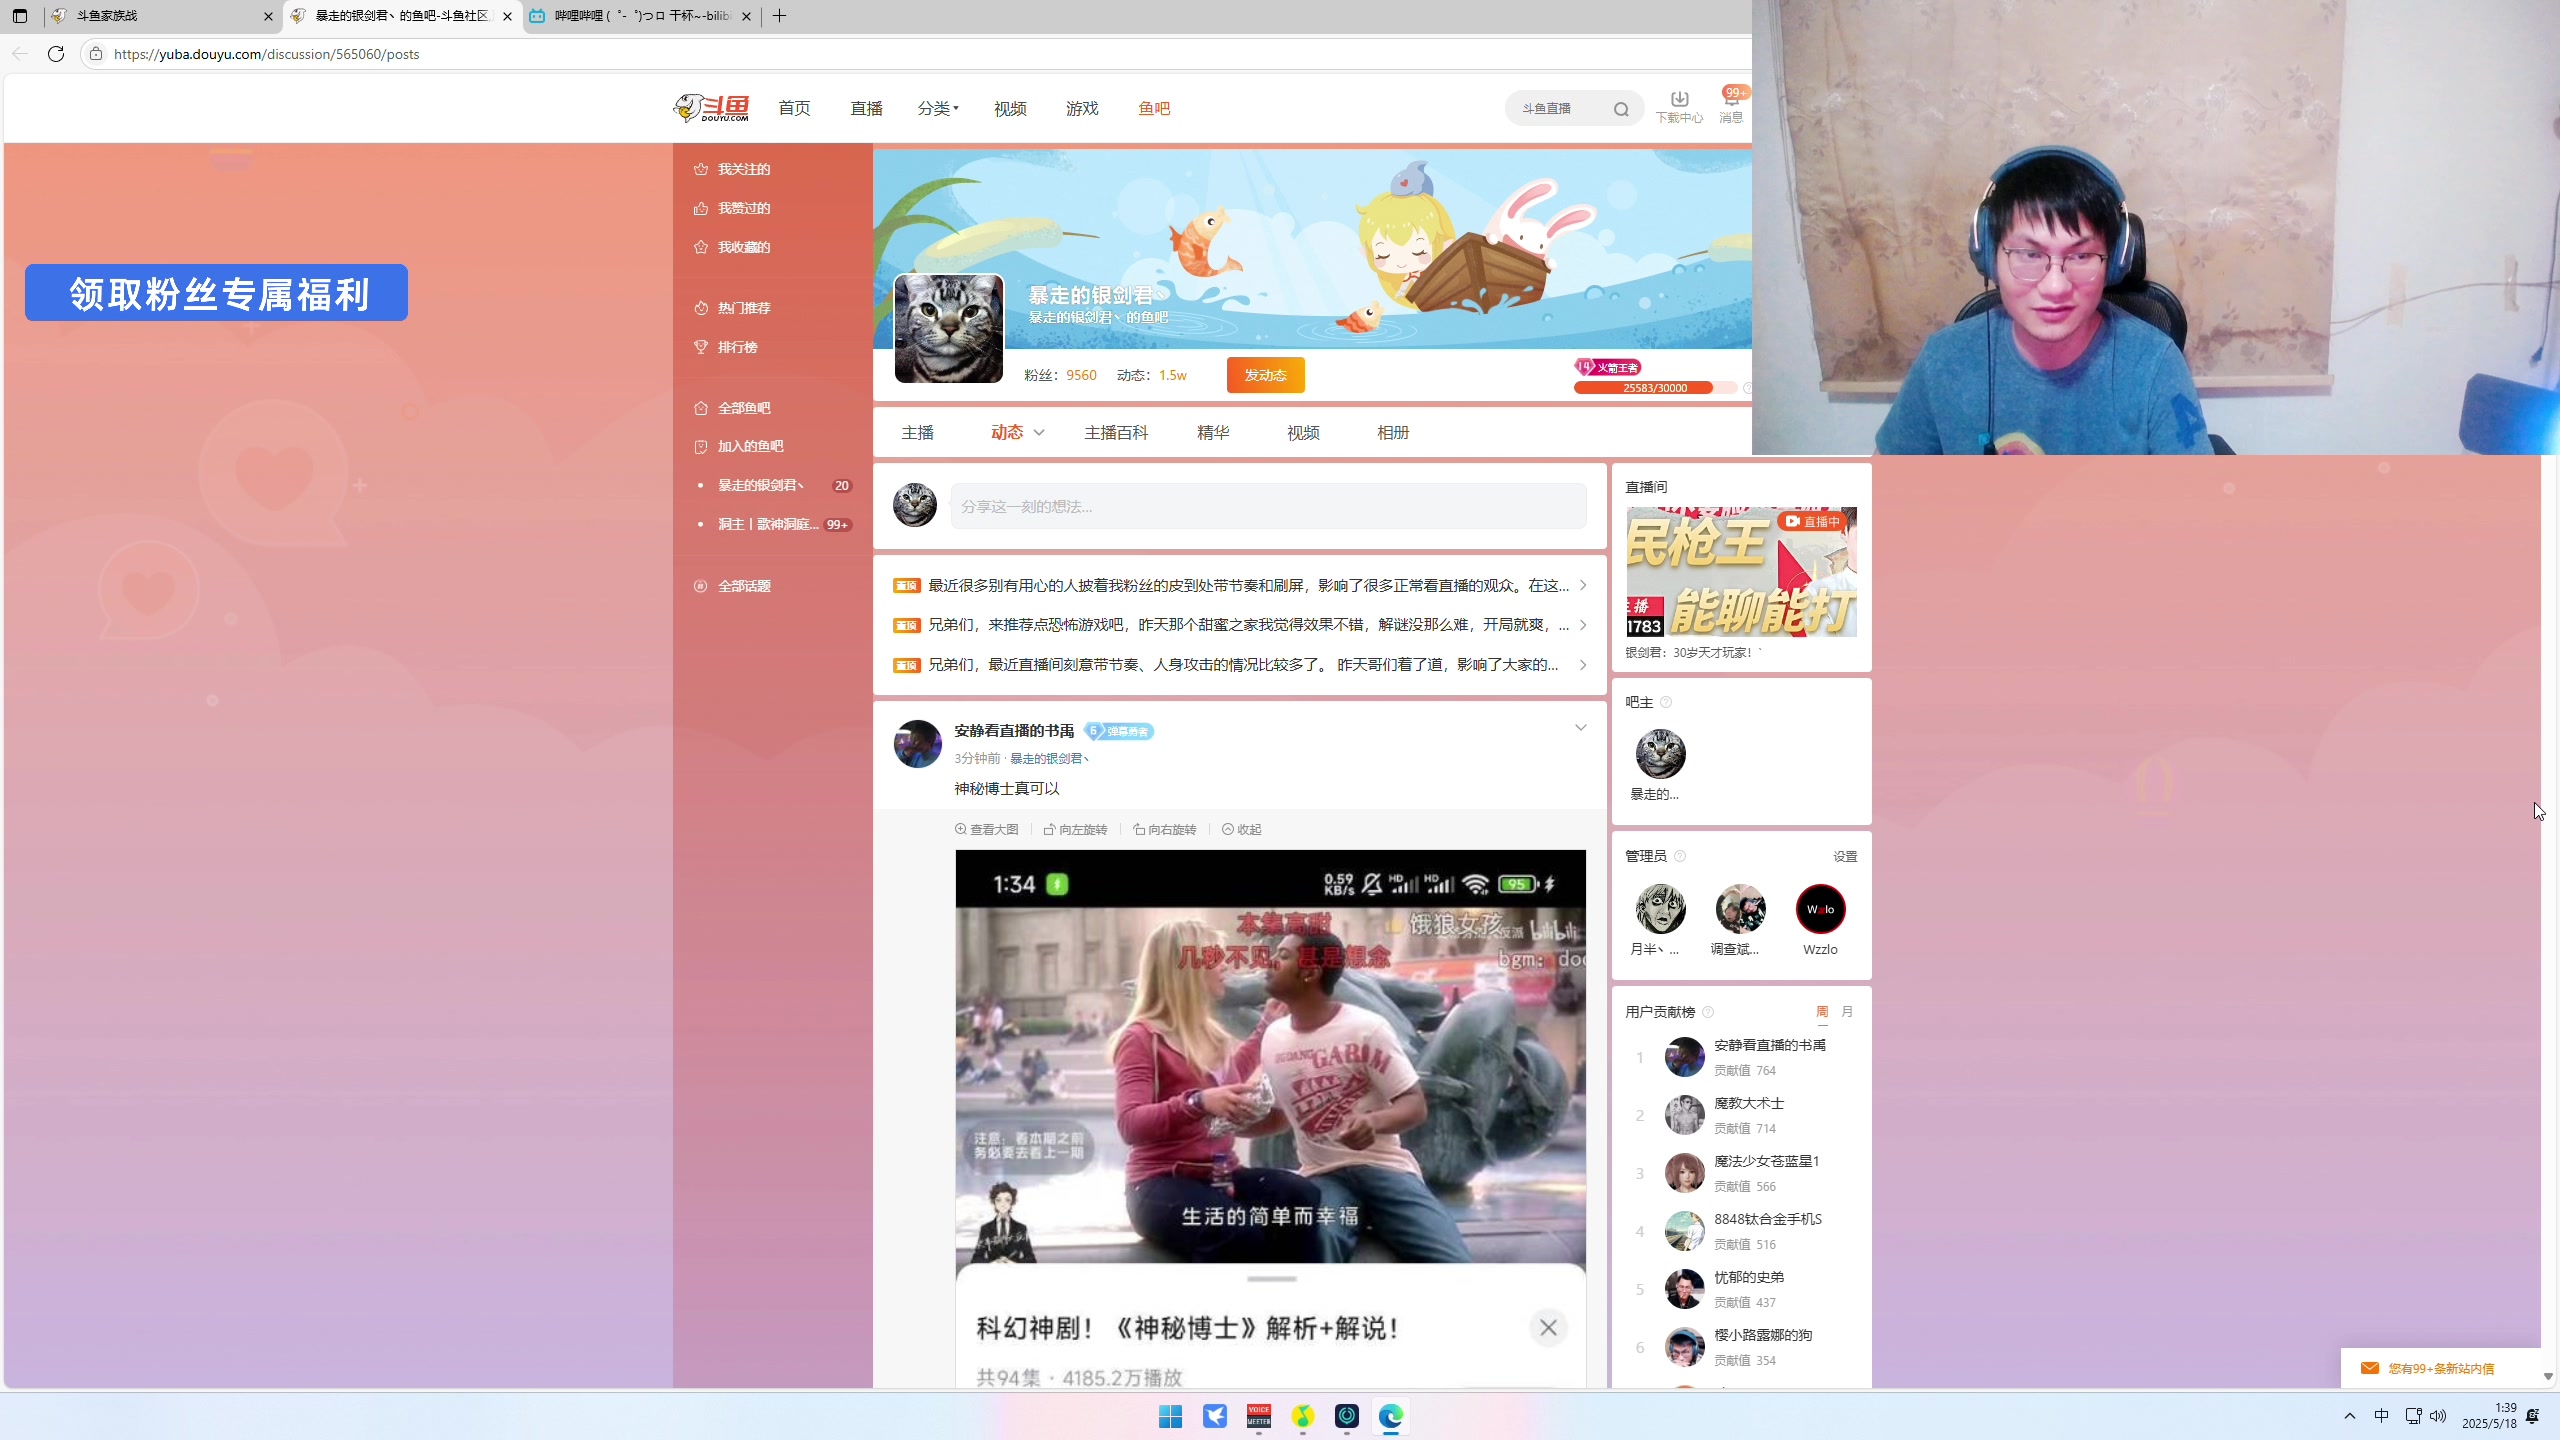Screen dimensions: 2560x1440
Task: Click the 领取粉丝专属福利 banner button
Action: tap(216, 293)
